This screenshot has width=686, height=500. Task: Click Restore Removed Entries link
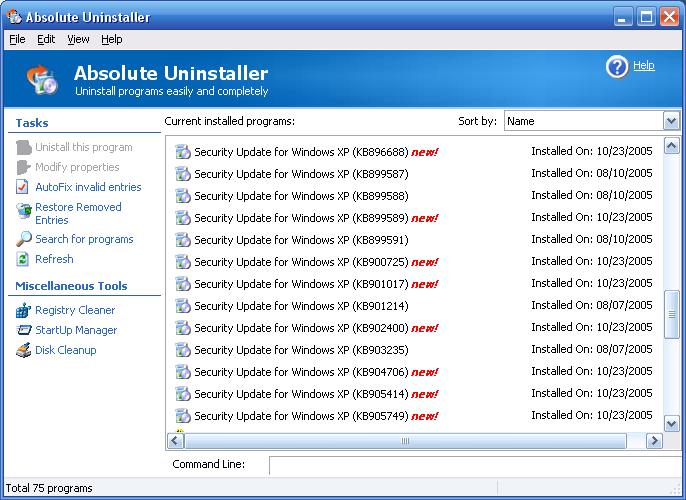pyautogui.click(x=78, y=213)
